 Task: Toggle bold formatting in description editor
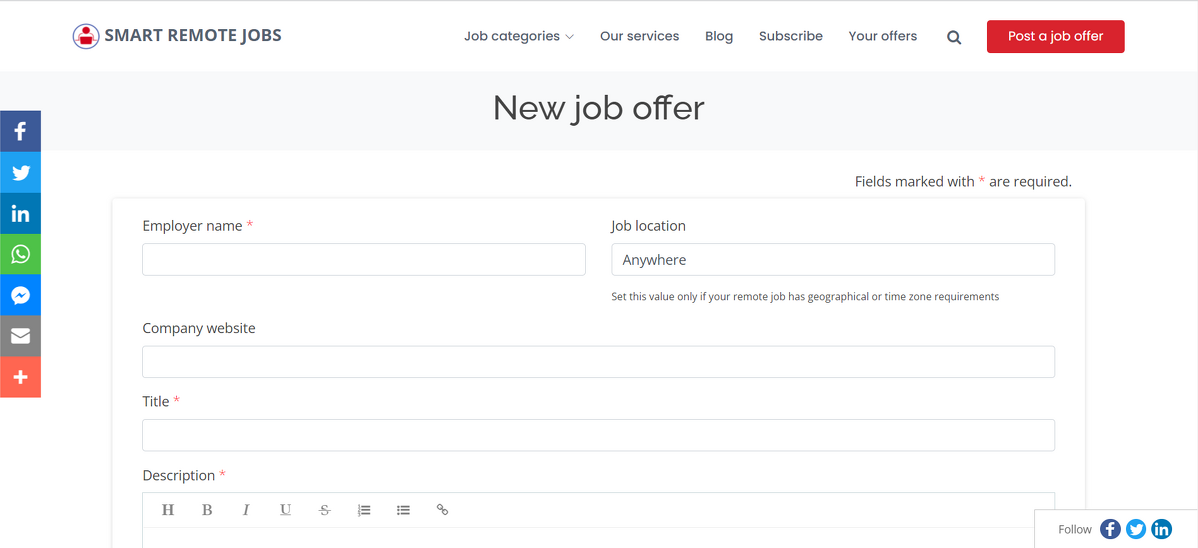(x=207, y=510)
